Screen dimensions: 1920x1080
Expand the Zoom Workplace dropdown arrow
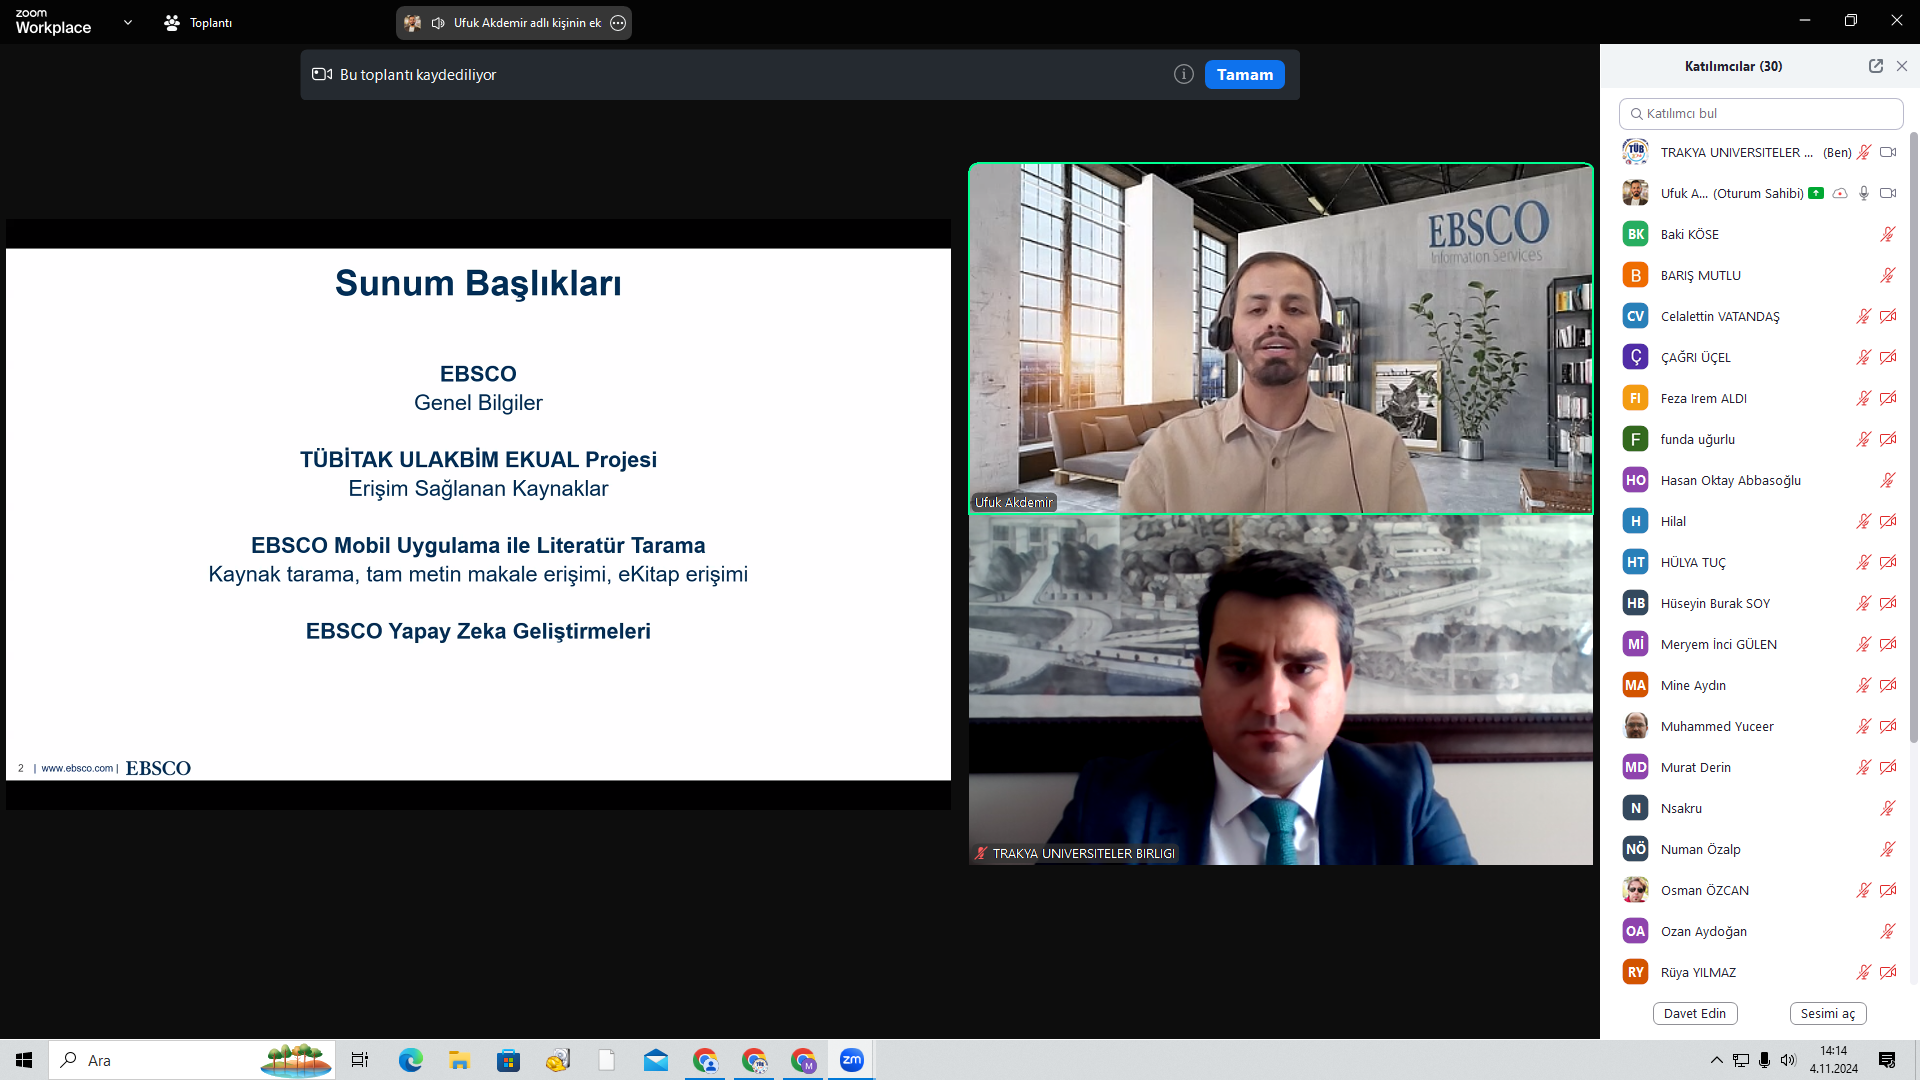[x=127, y=22]
